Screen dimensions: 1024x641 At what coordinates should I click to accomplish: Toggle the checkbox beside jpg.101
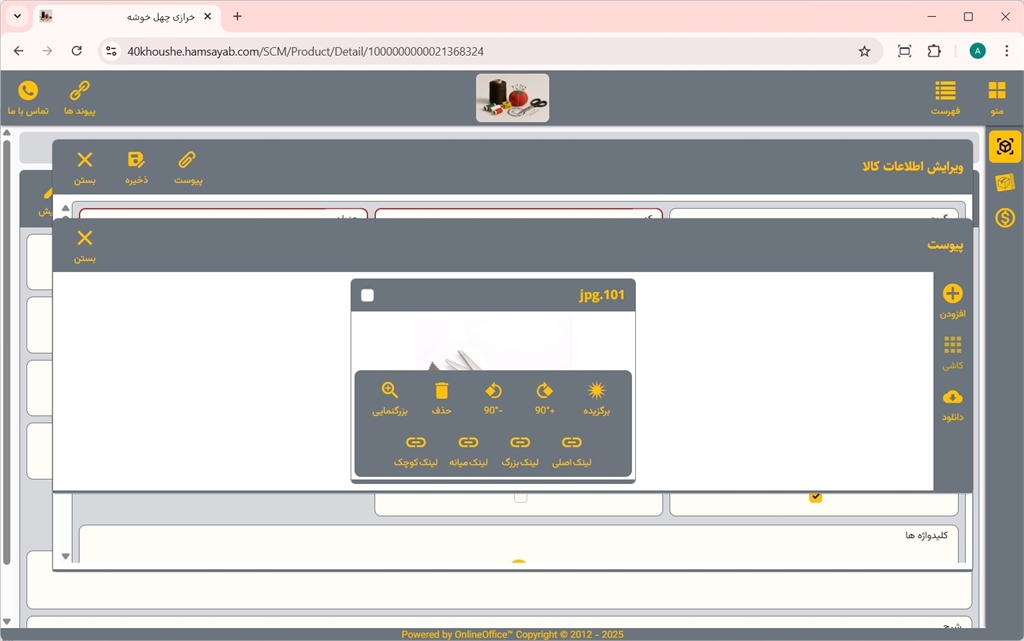pos(368,295)
